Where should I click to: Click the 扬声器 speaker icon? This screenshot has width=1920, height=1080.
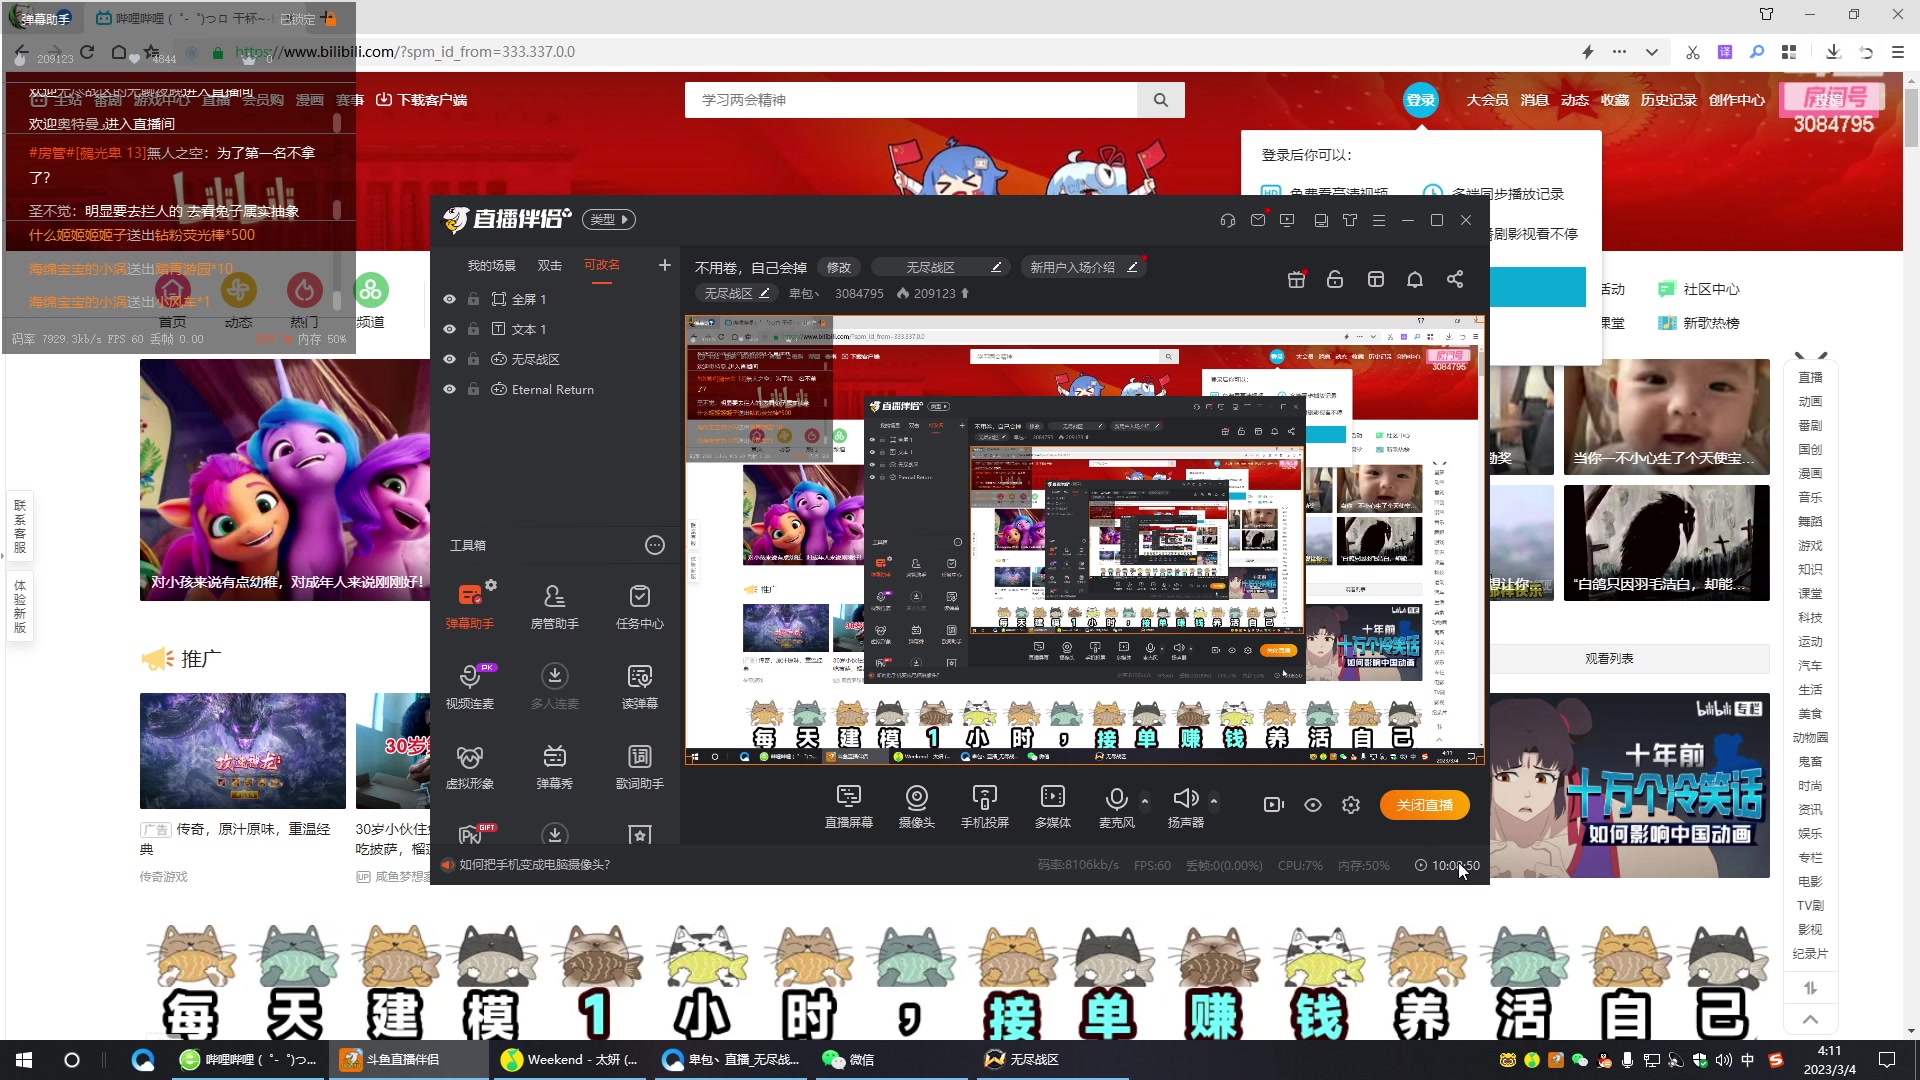pyautogui.click(x=1186, y=798)
